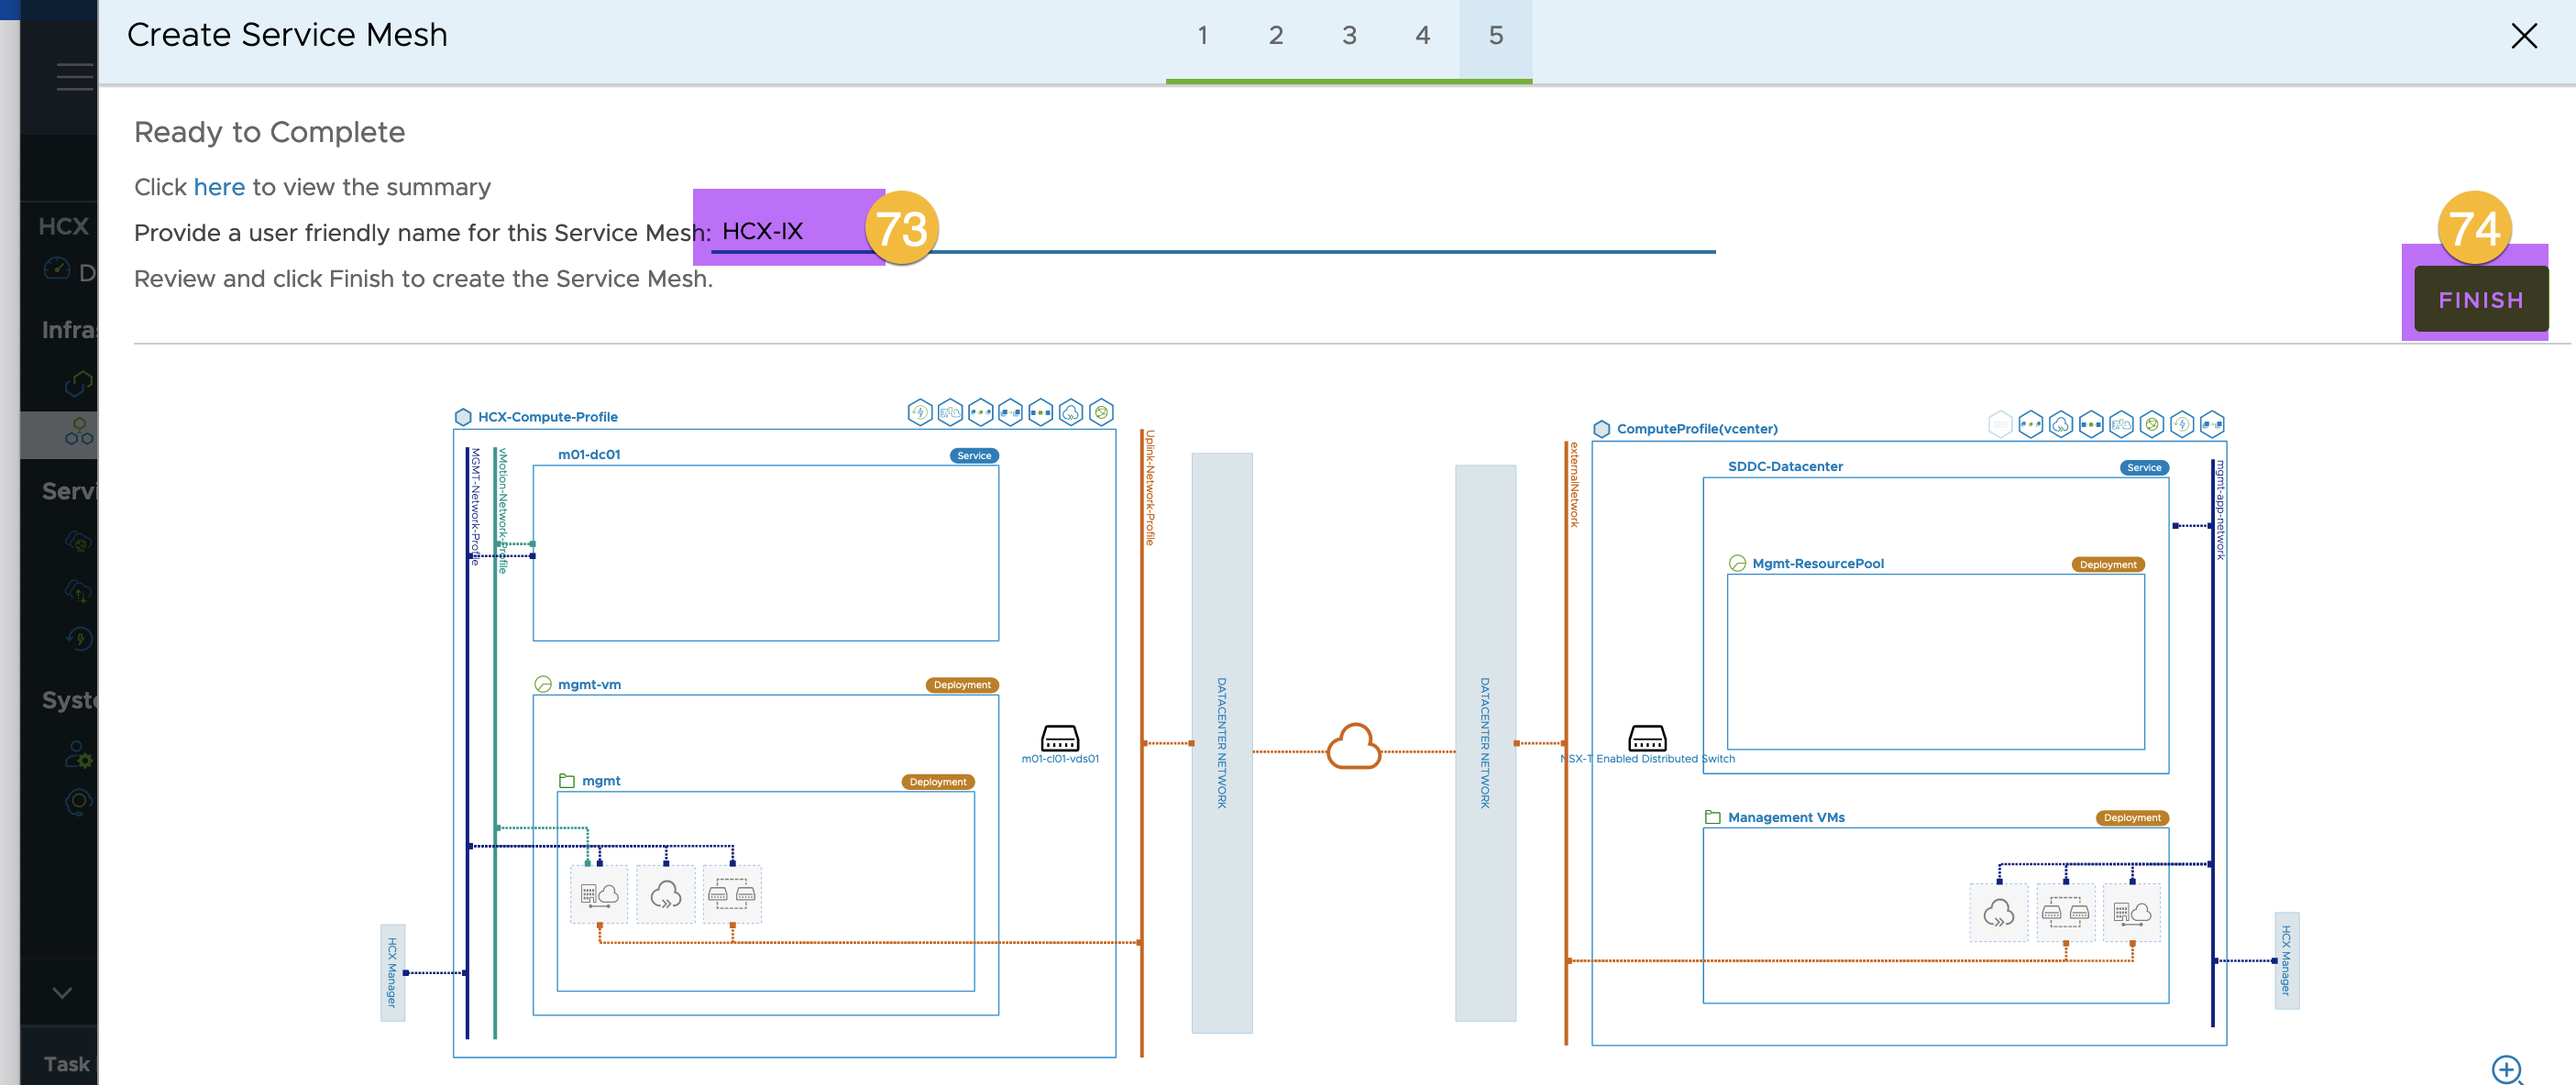Image resolution: width=2576 pixels, height=1085 pixels.
Task: Click the HCX-Compute-Profile title
Action: 547,417
